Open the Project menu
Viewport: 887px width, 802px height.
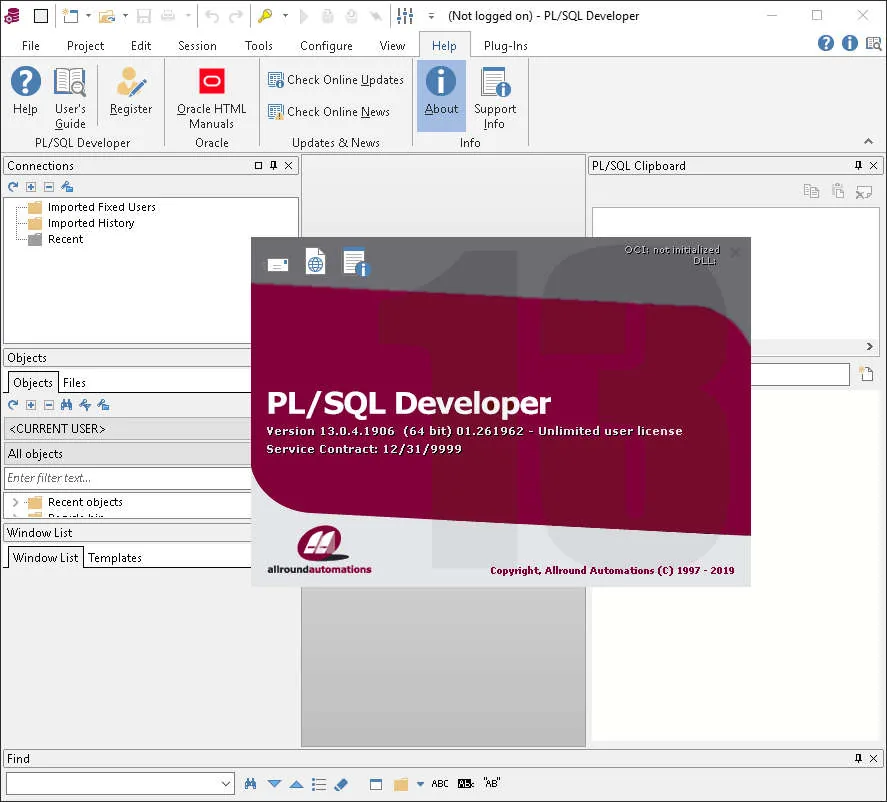click(85, 46)
